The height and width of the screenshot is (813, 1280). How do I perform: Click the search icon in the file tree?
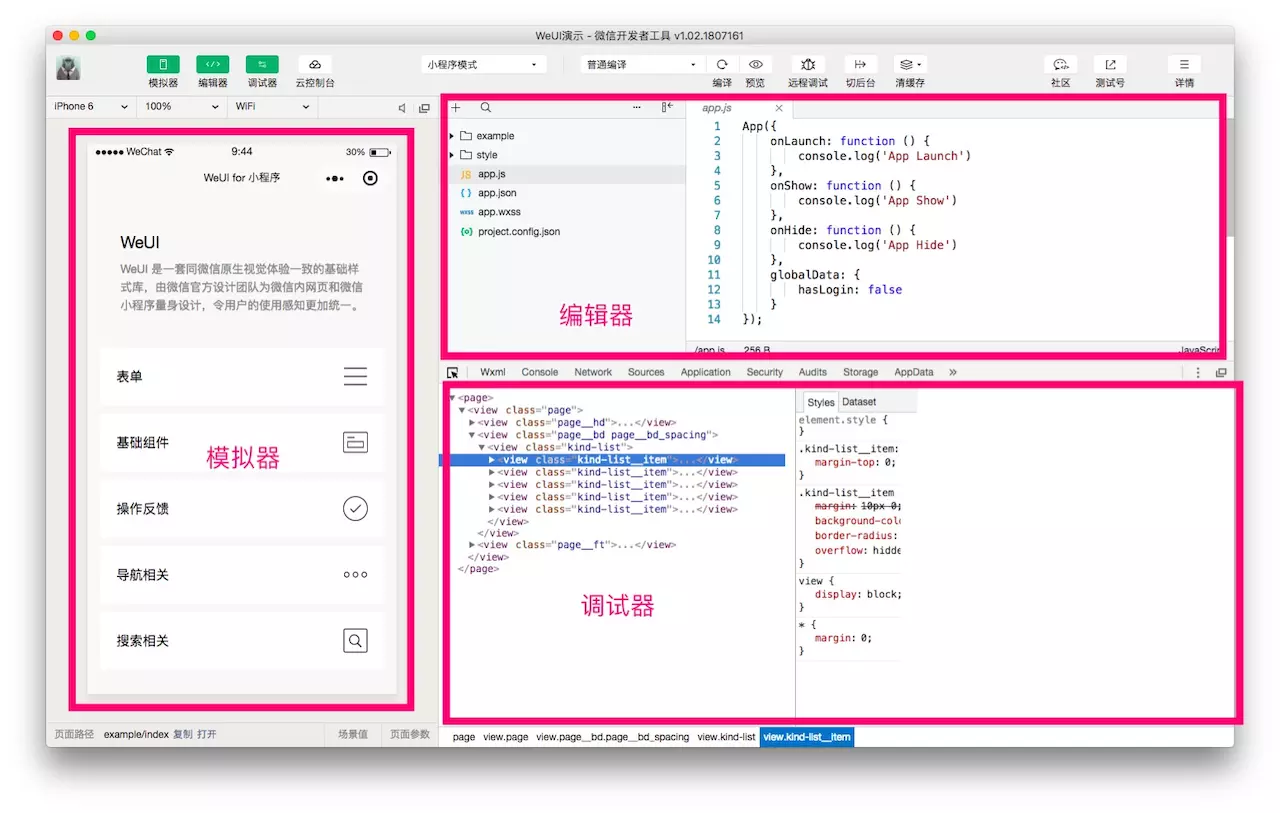coord(486,107)
